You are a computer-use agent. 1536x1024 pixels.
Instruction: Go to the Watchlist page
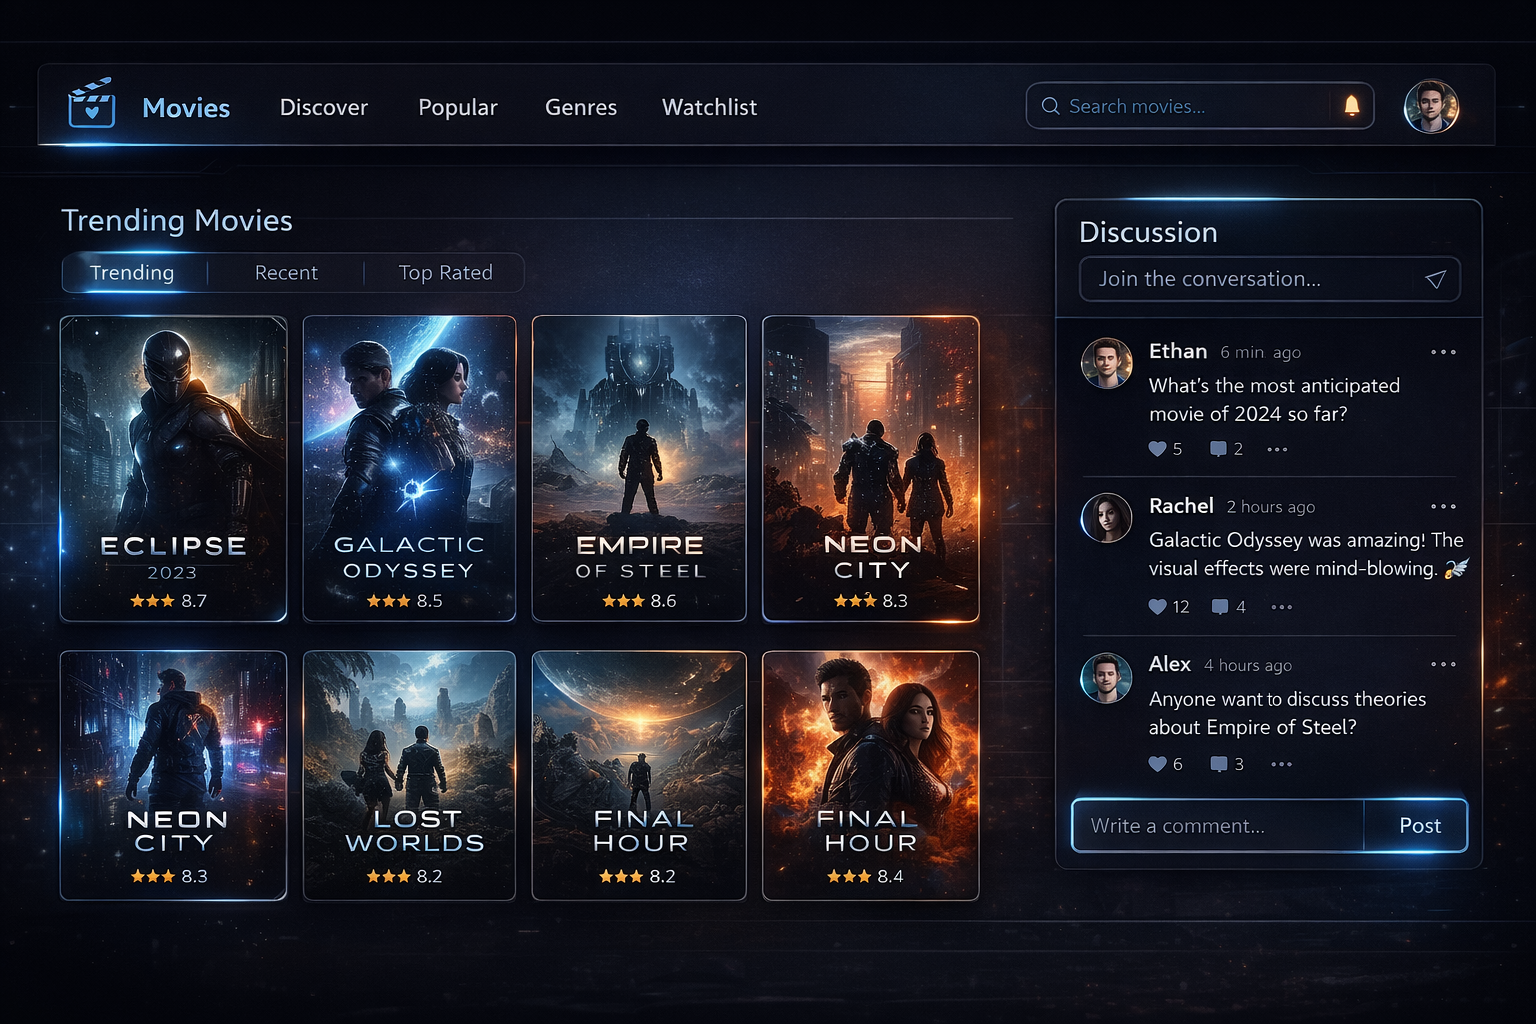709,107
